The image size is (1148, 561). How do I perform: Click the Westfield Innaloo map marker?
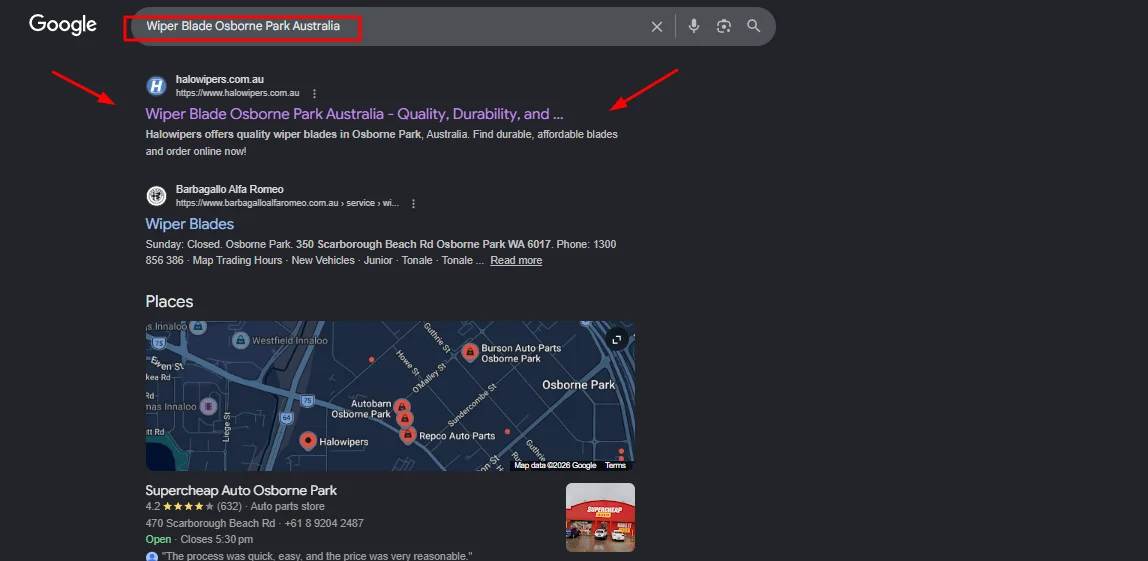tap(240, 341)
